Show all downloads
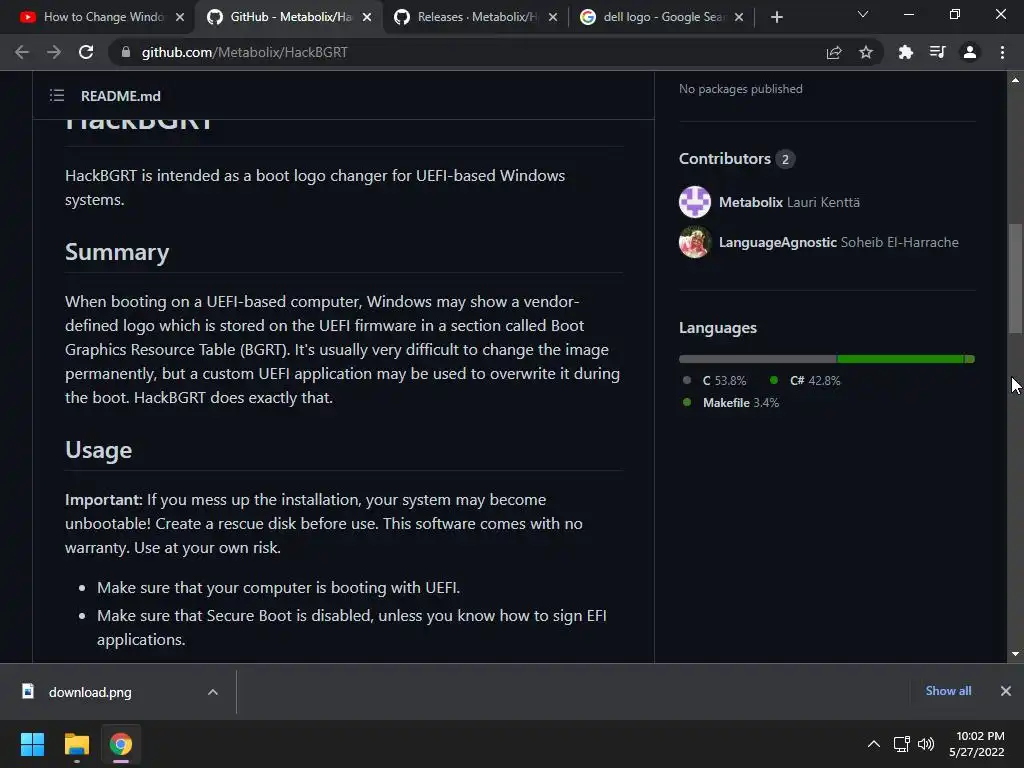This screenshot has width=1024, height=768. coord(948,691)
